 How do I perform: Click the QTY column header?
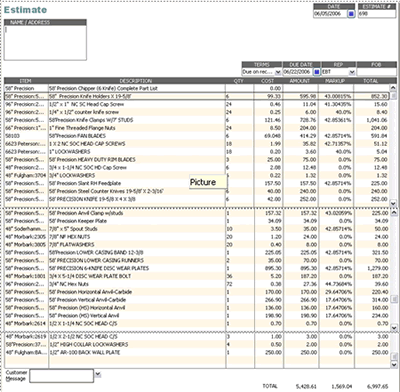point(239,81)
